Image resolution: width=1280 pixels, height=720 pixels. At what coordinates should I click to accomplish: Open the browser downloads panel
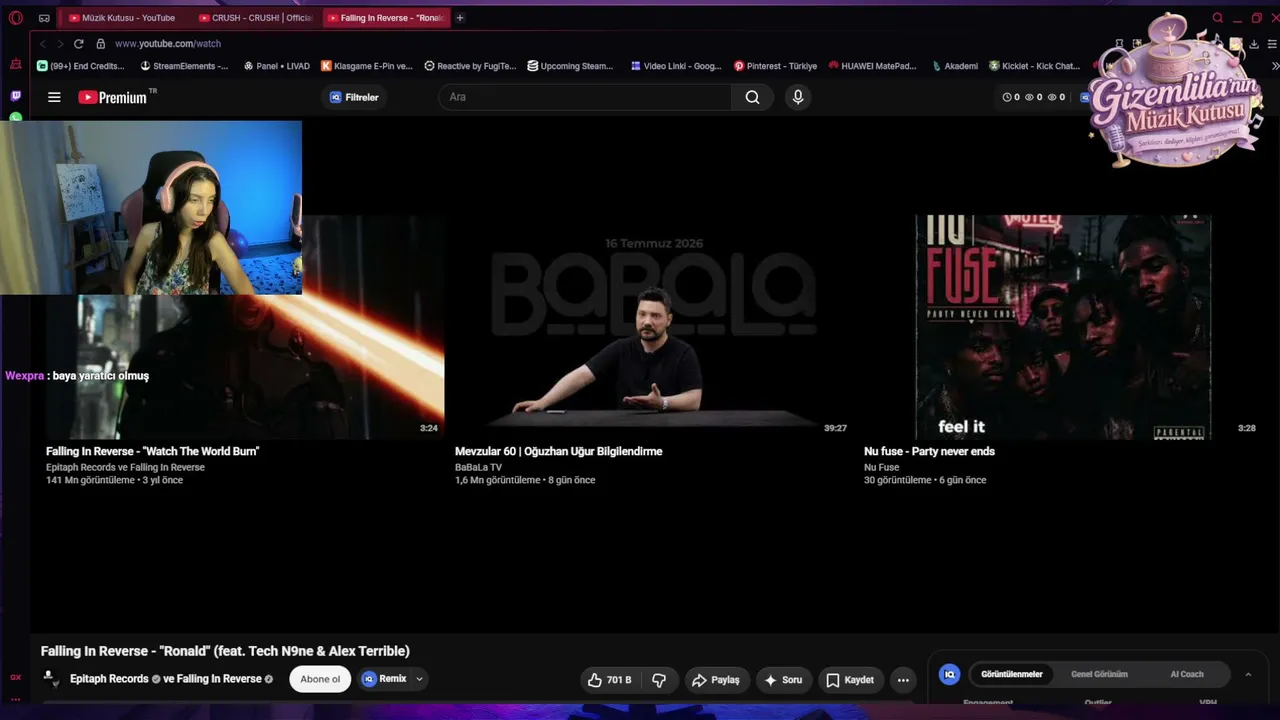click(1254, 44)
